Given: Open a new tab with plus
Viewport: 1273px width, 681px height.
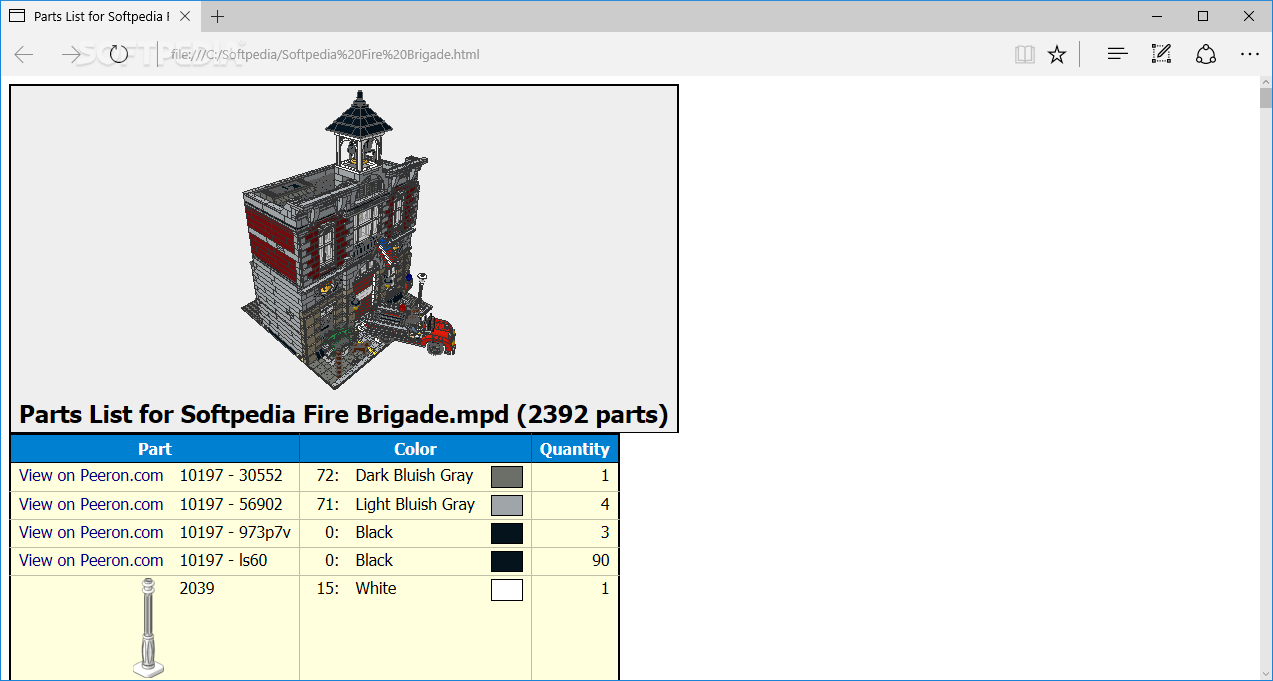Looking at the screenshot, I should (218, 16).
